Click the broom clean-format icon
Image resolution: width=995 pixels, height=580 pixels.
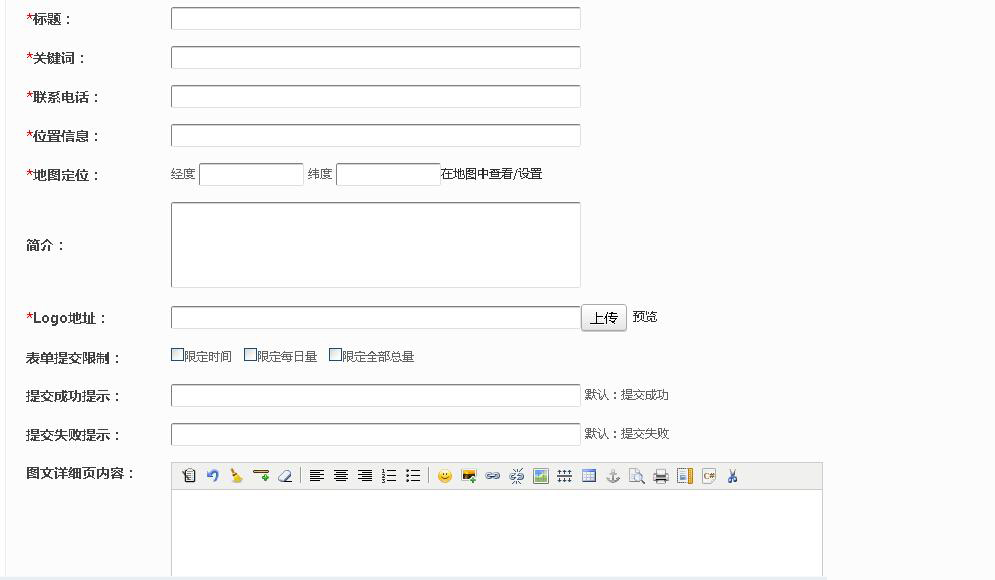[x=237, y=476]
